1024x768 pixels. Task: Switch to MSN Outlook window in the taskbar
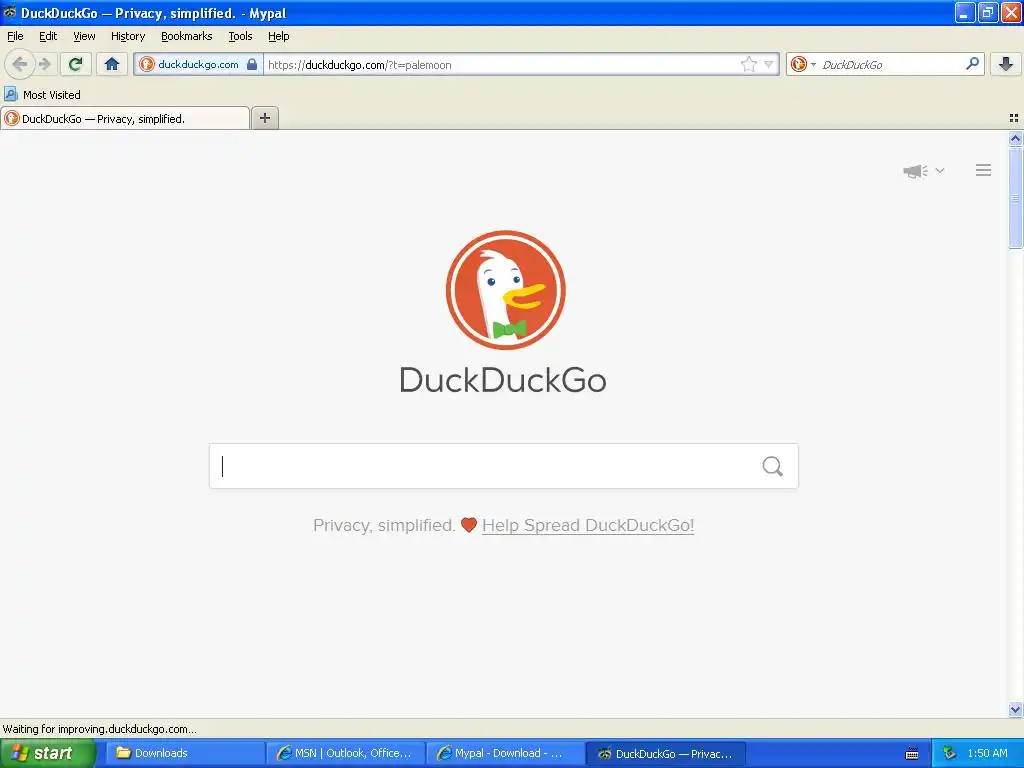click(x=346, y=753)
